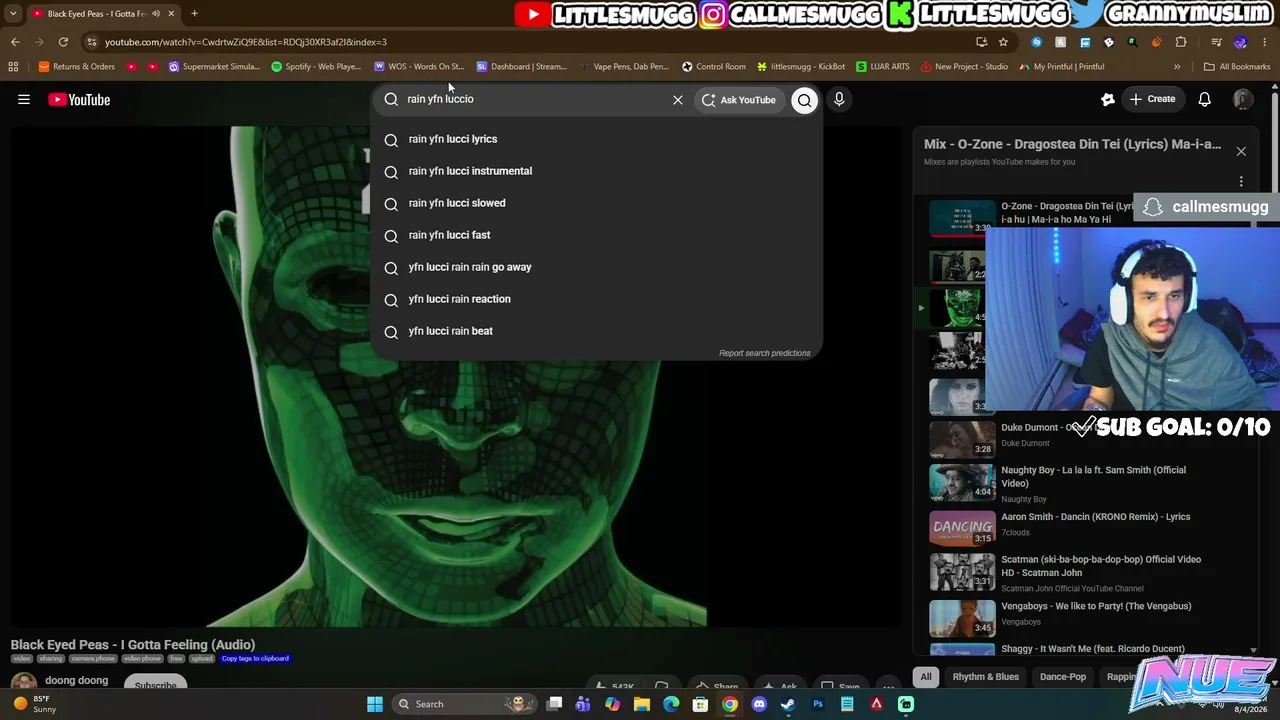Open the mix playlist three-dot options
Image resolution: width=1280 pixels, height=720 pixels.
1241,182
